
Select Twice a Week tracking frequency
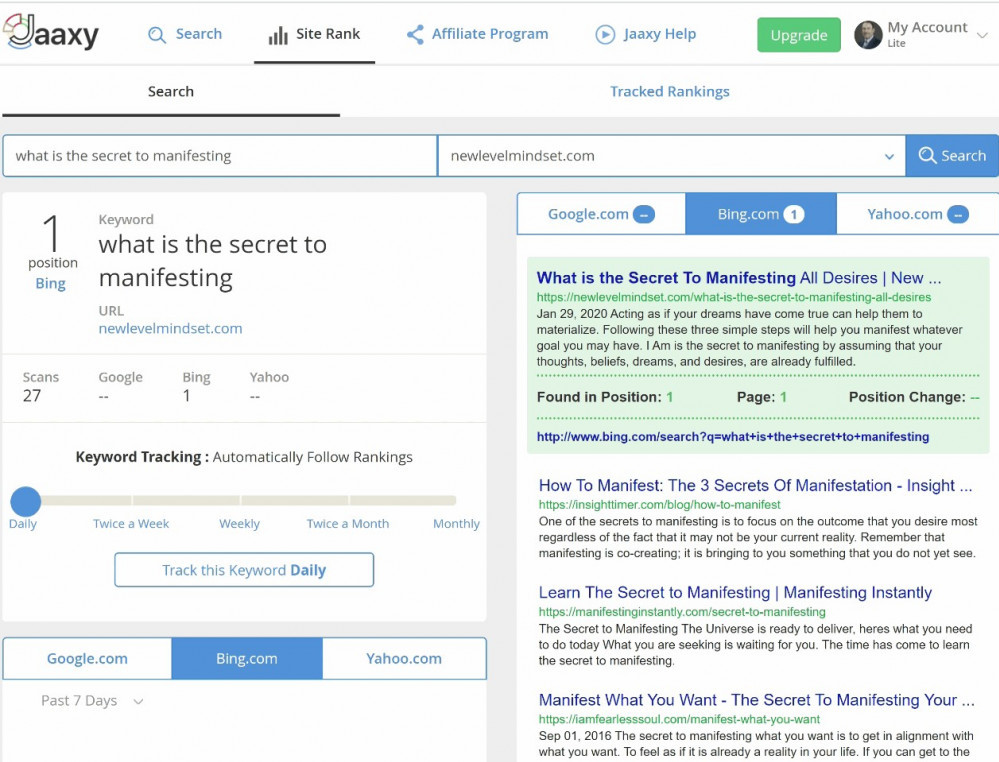coord(131,524)
